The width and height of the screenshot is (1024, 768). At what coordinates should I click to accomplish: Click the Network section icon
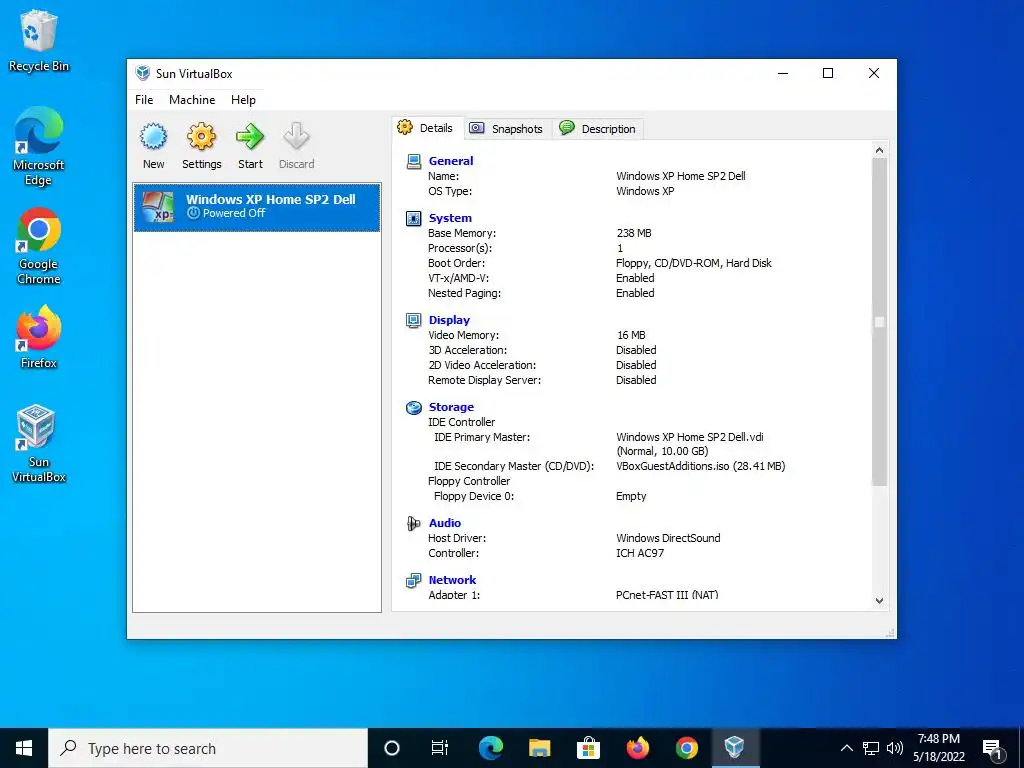coord(413,580)
